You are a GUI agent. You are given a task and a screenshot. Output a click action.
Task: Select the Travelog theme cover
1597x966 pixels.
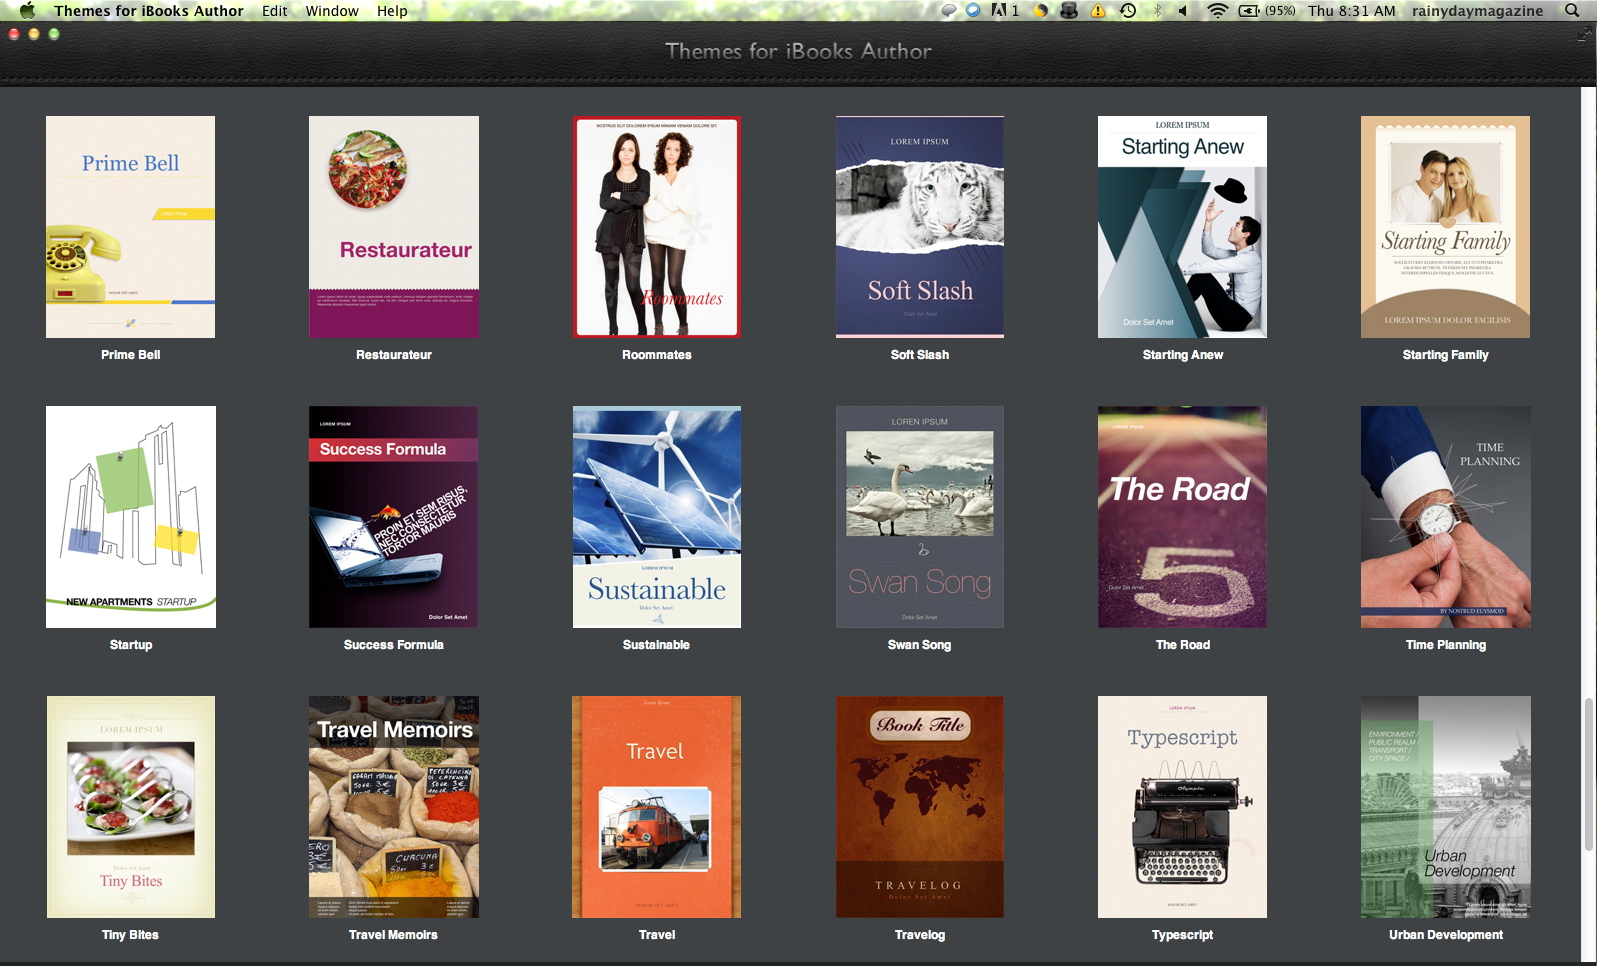click(x=920, y=807)
